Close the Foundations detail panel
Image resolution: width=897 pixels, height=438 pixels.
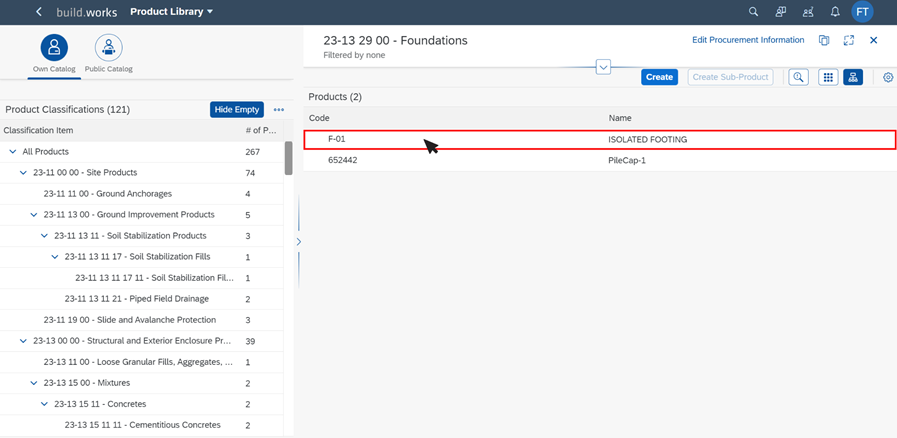(x=874, y=40)
